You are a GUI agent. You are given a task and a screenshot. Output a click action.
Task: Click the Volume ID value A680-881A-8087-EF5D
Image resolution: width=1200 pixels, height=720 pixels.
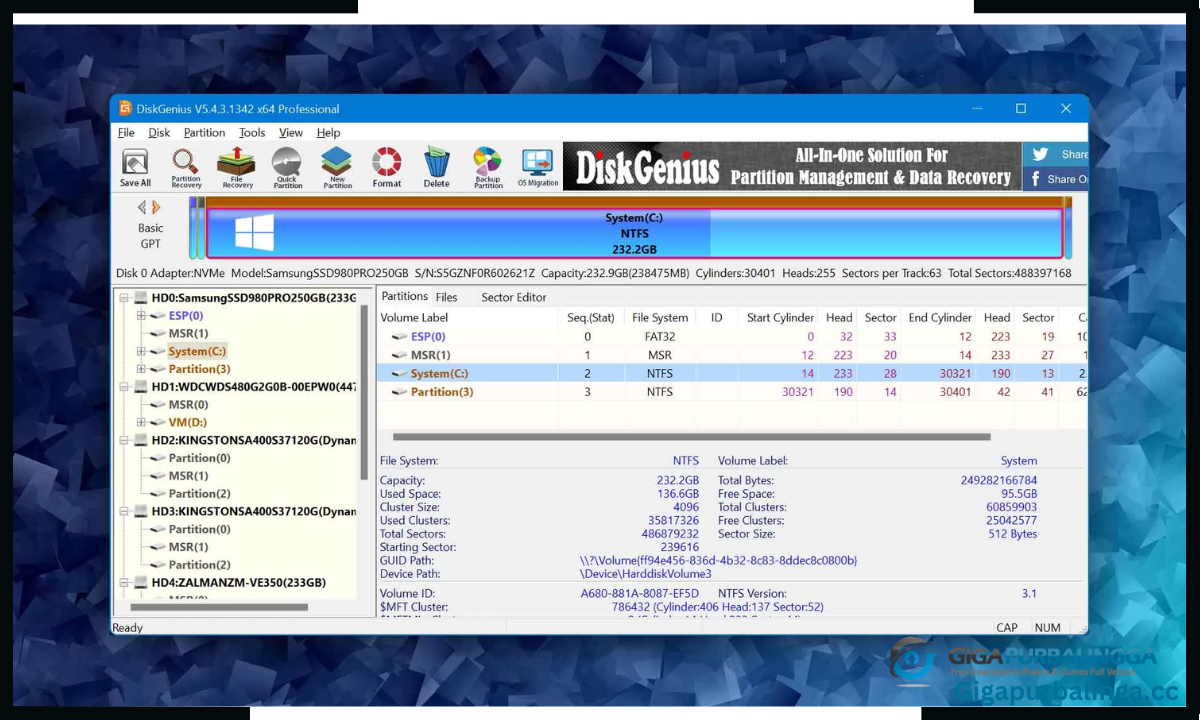(640, 594)
